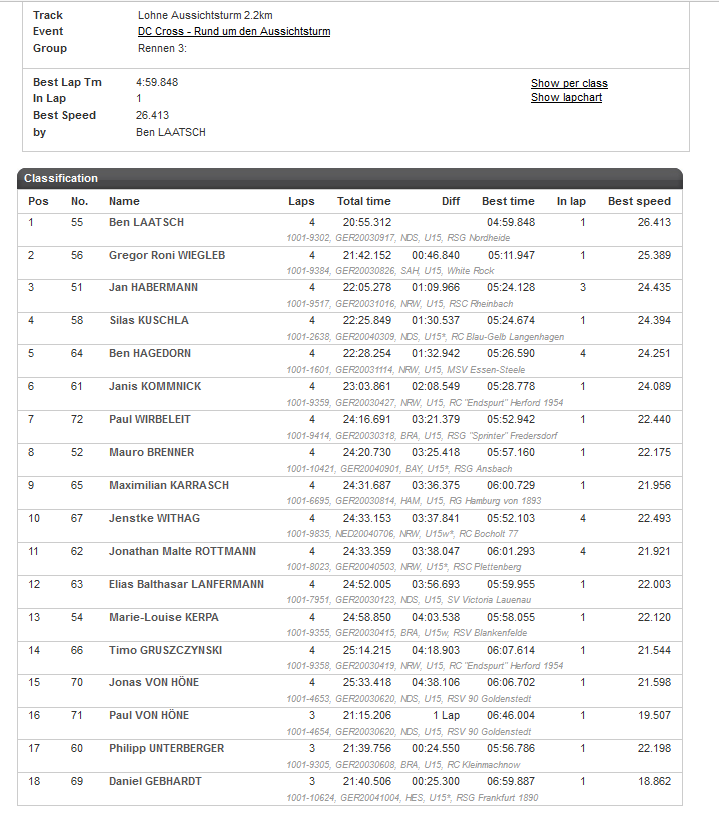Click the In lap column header
The height and width of the screenshot is (827, 719).
pos(571,201)
